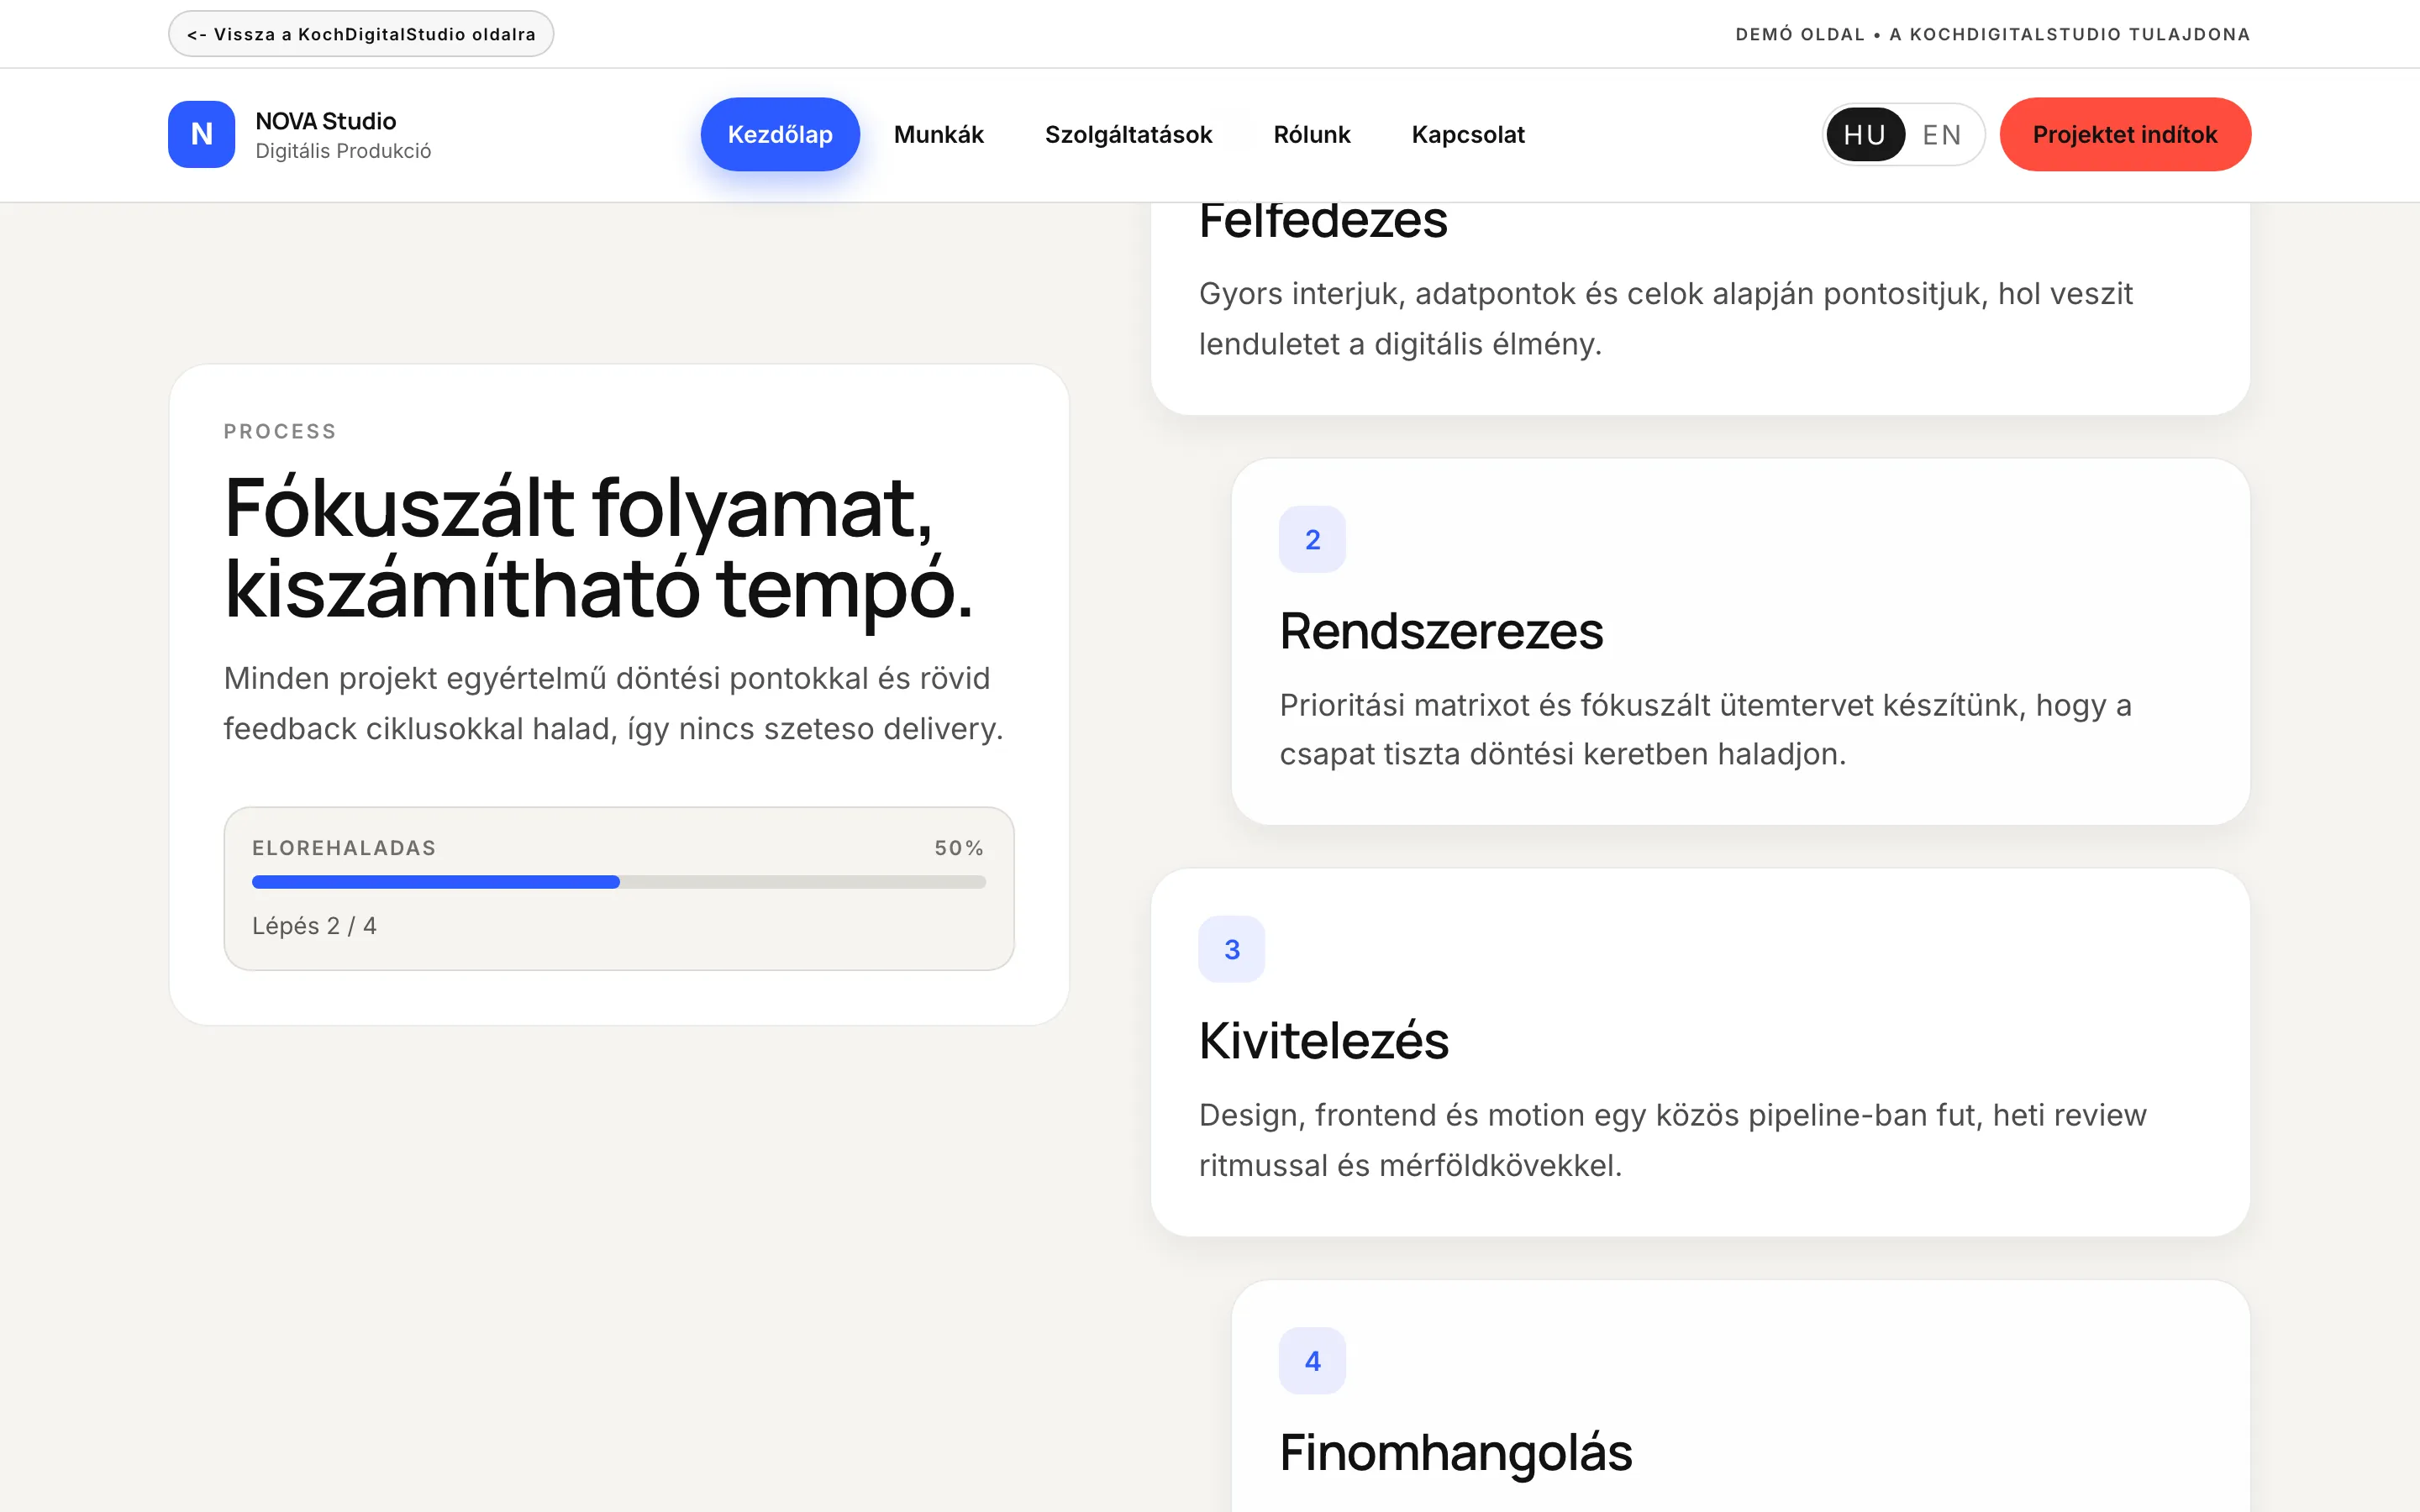The image size is (2420, 1512).
Task: Click the numbered badge 2 on Rendszerezes card
Action: point(1312,538)
